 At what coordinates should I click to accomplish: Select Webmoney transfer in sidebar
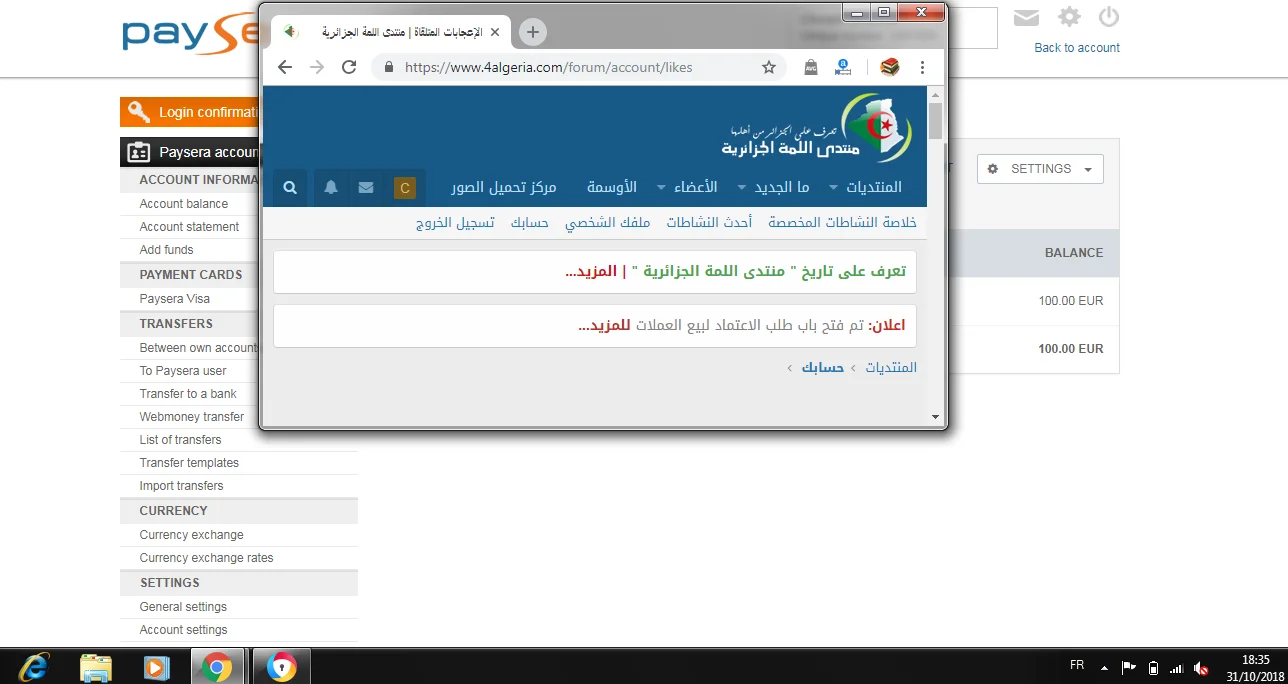coord(192,417)
